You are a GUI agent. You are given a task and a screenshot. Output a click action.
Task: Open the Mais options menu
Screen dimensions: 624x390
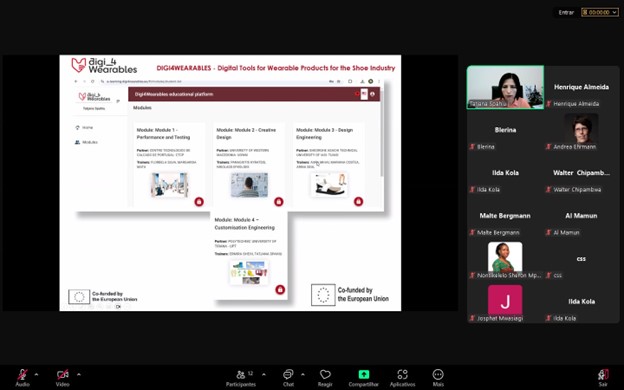point(438,378)
